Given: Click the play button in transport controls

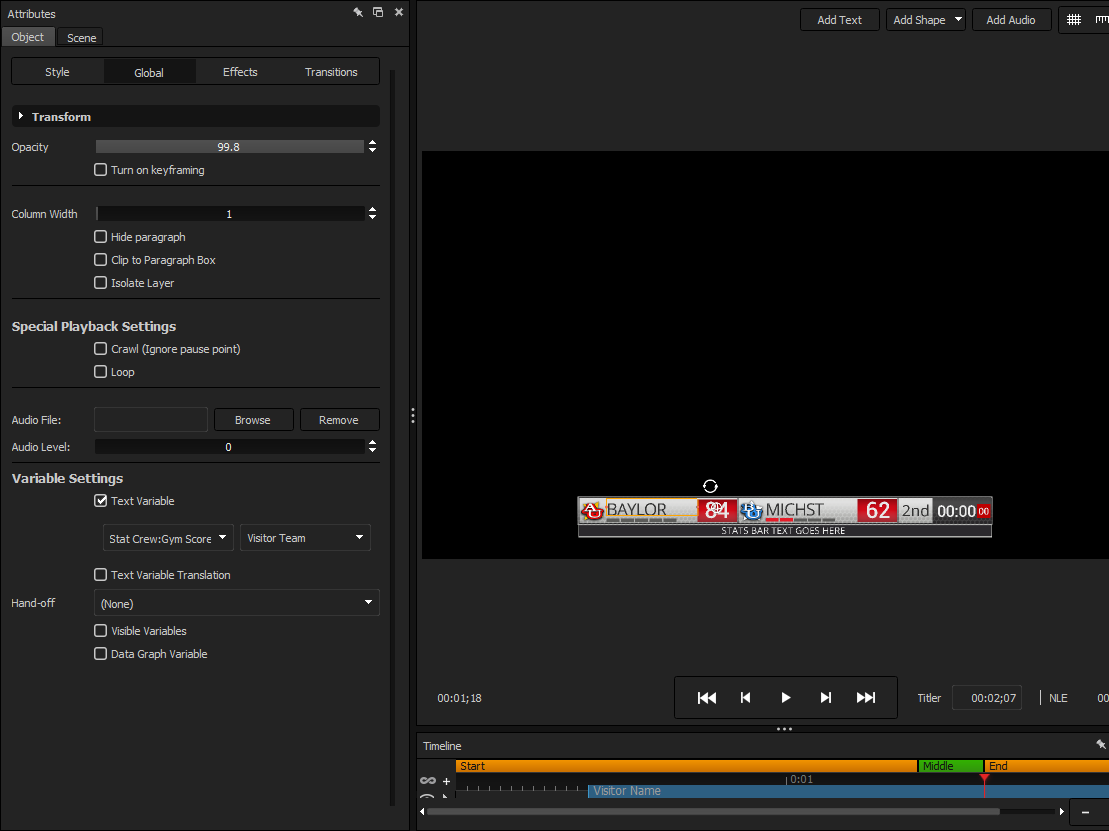Looking at the screenshot, I should [x=786, y=698].
